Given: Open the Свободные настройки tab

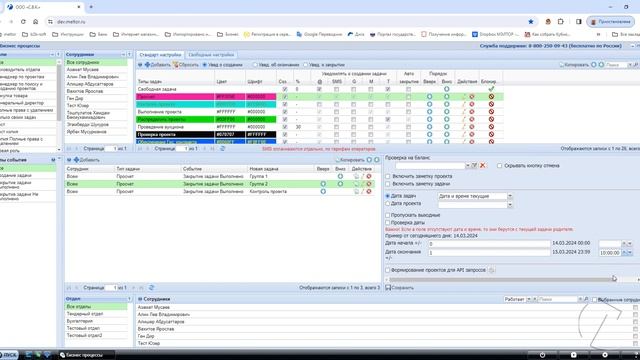Looking at the screenshot, I should click(x=211, y=55).
